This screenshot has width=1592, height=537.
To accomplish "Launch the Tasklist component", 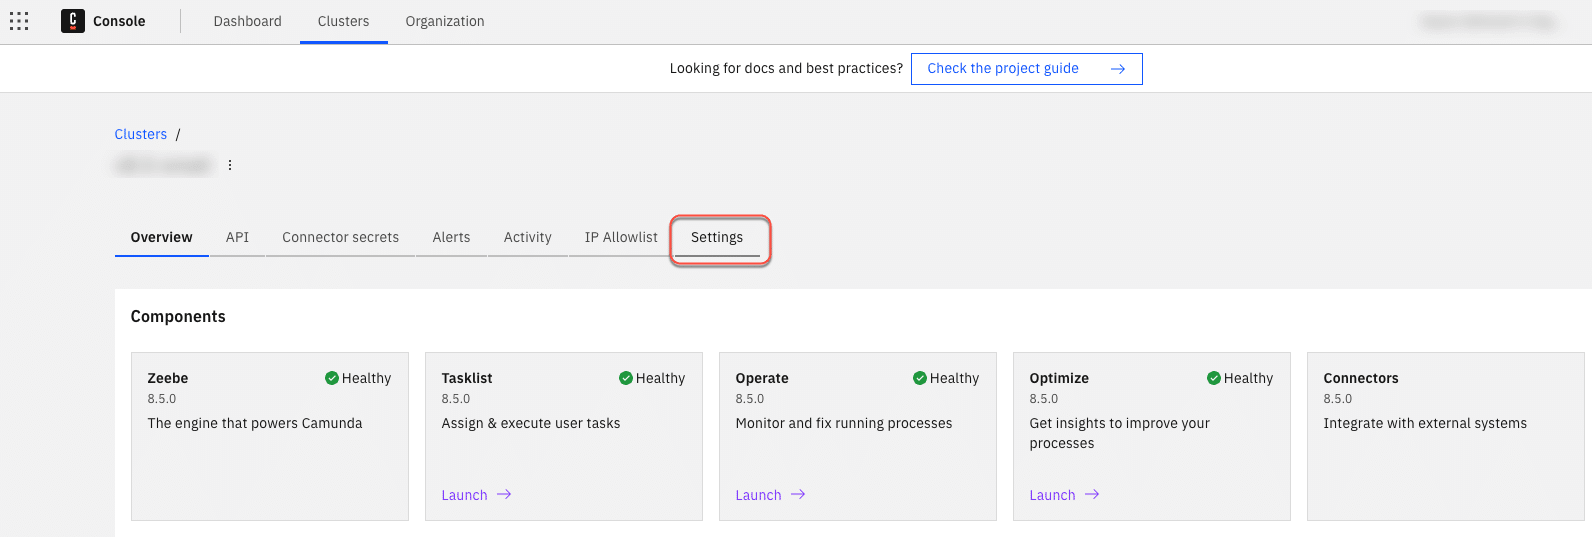I will [x=476, y=495].
